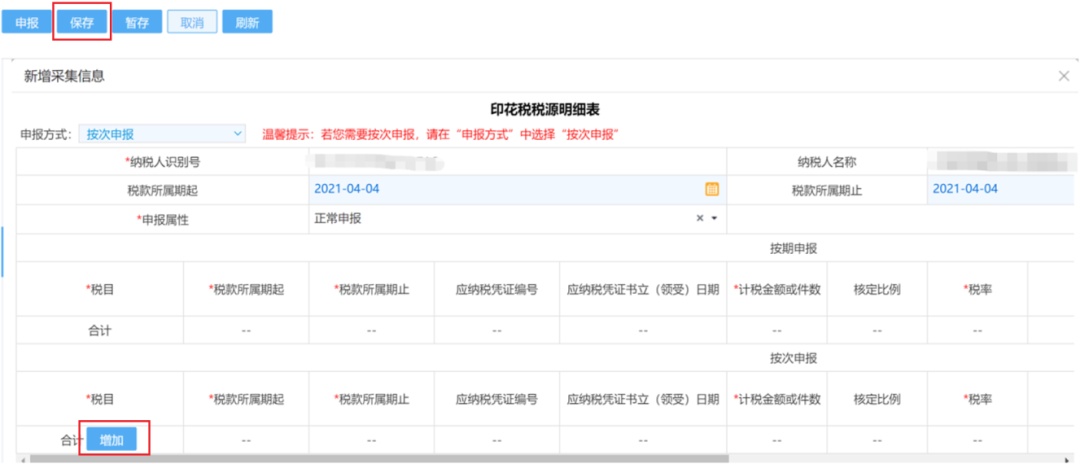Clear the 申报属性 selection with the × icon

coord(700,219)
